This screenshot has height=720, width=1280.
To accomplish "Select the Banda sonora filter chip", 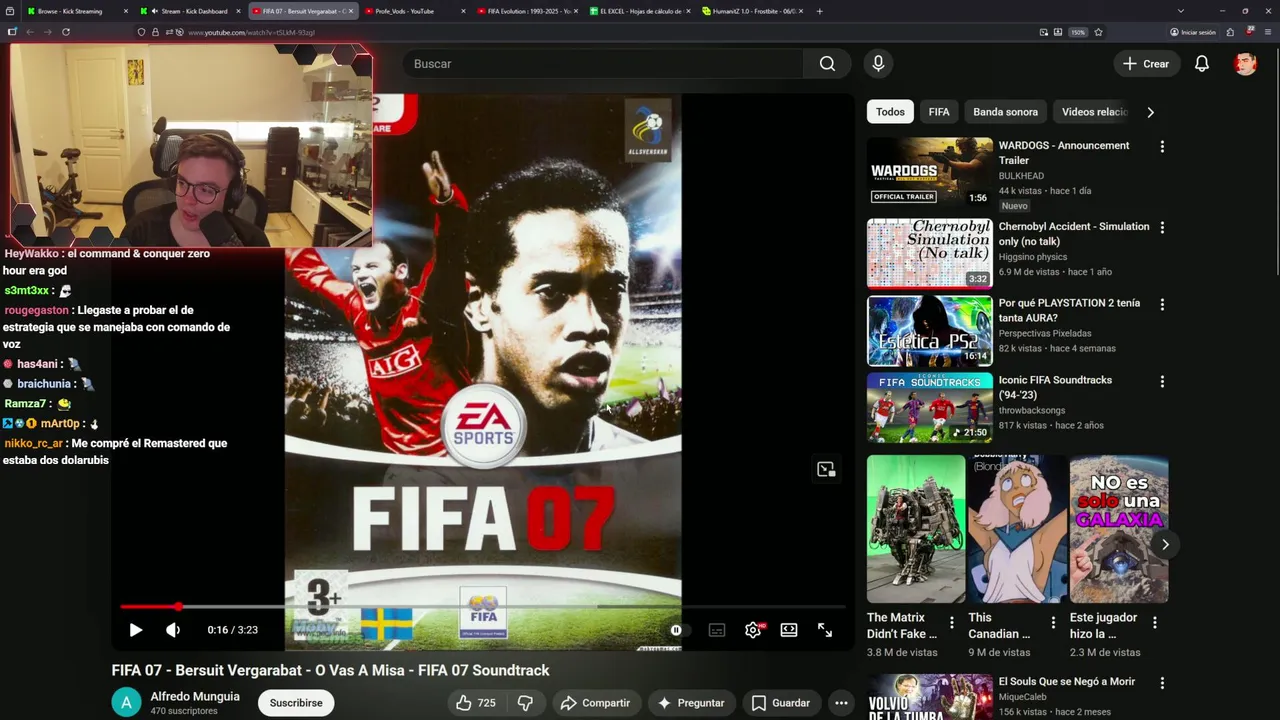I will click(1005, 112).
